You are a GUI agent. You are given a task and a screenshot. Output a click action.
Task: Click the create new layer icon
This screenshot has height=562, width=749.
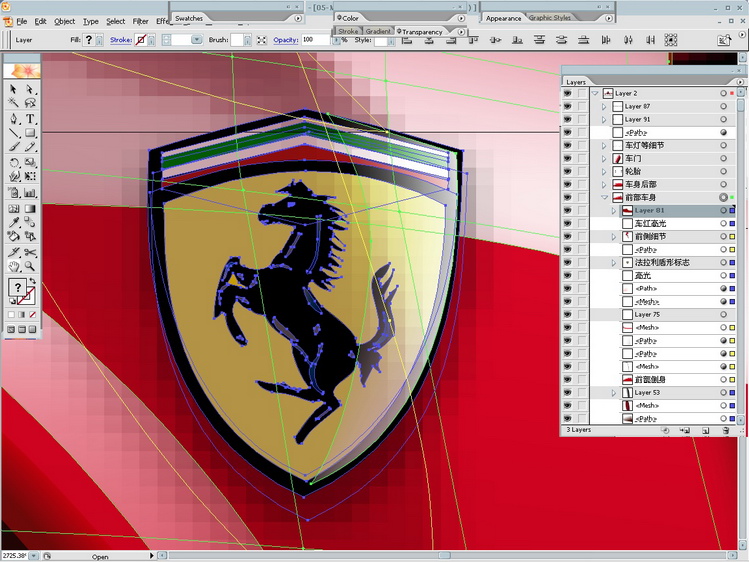pyautogui.click(x=706, y=430)
